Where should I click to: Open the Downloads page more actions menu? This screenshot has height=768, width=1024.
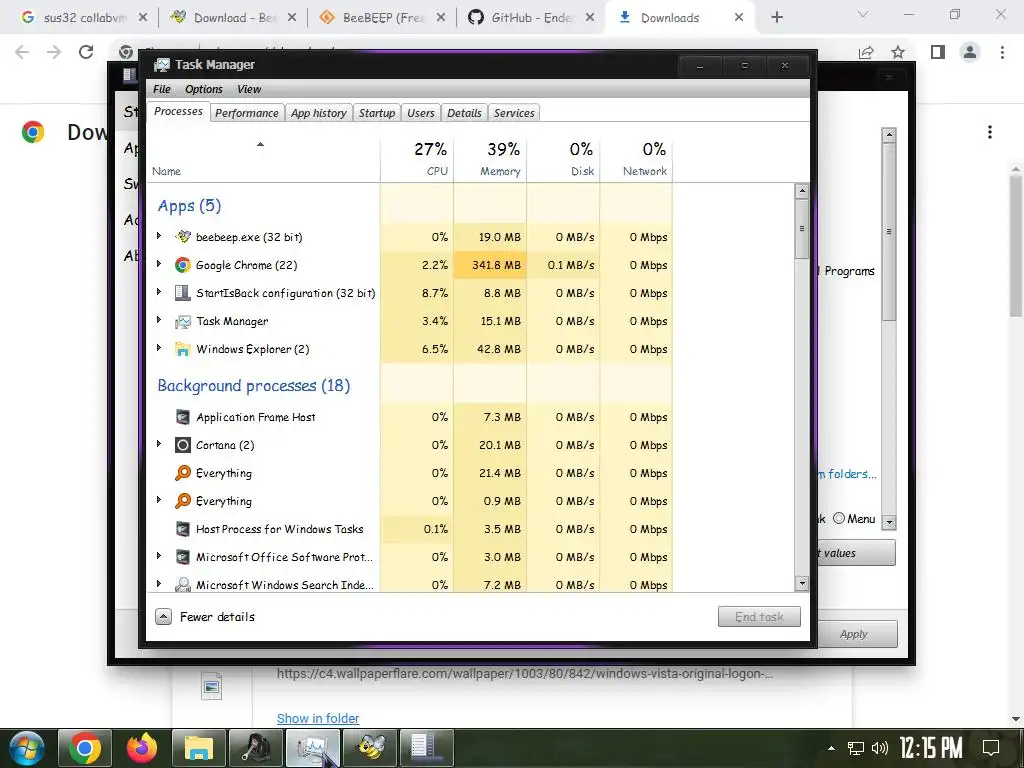990,133
